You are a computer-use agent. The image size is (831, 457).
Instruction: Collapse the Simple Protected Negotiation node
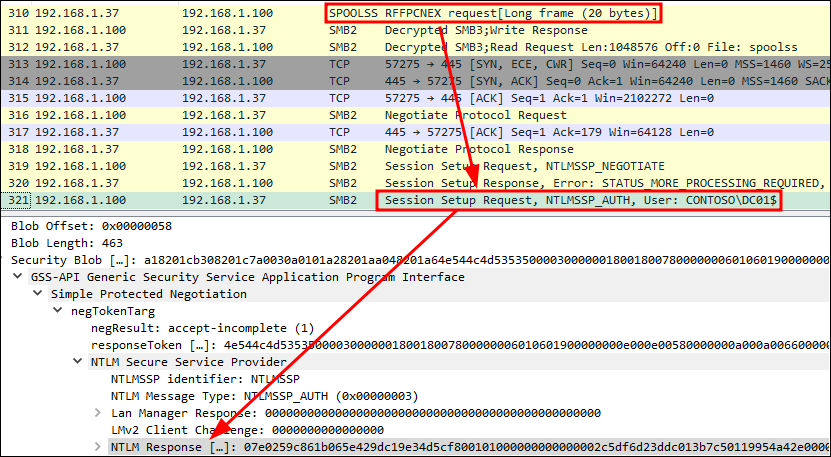[38, 294]
